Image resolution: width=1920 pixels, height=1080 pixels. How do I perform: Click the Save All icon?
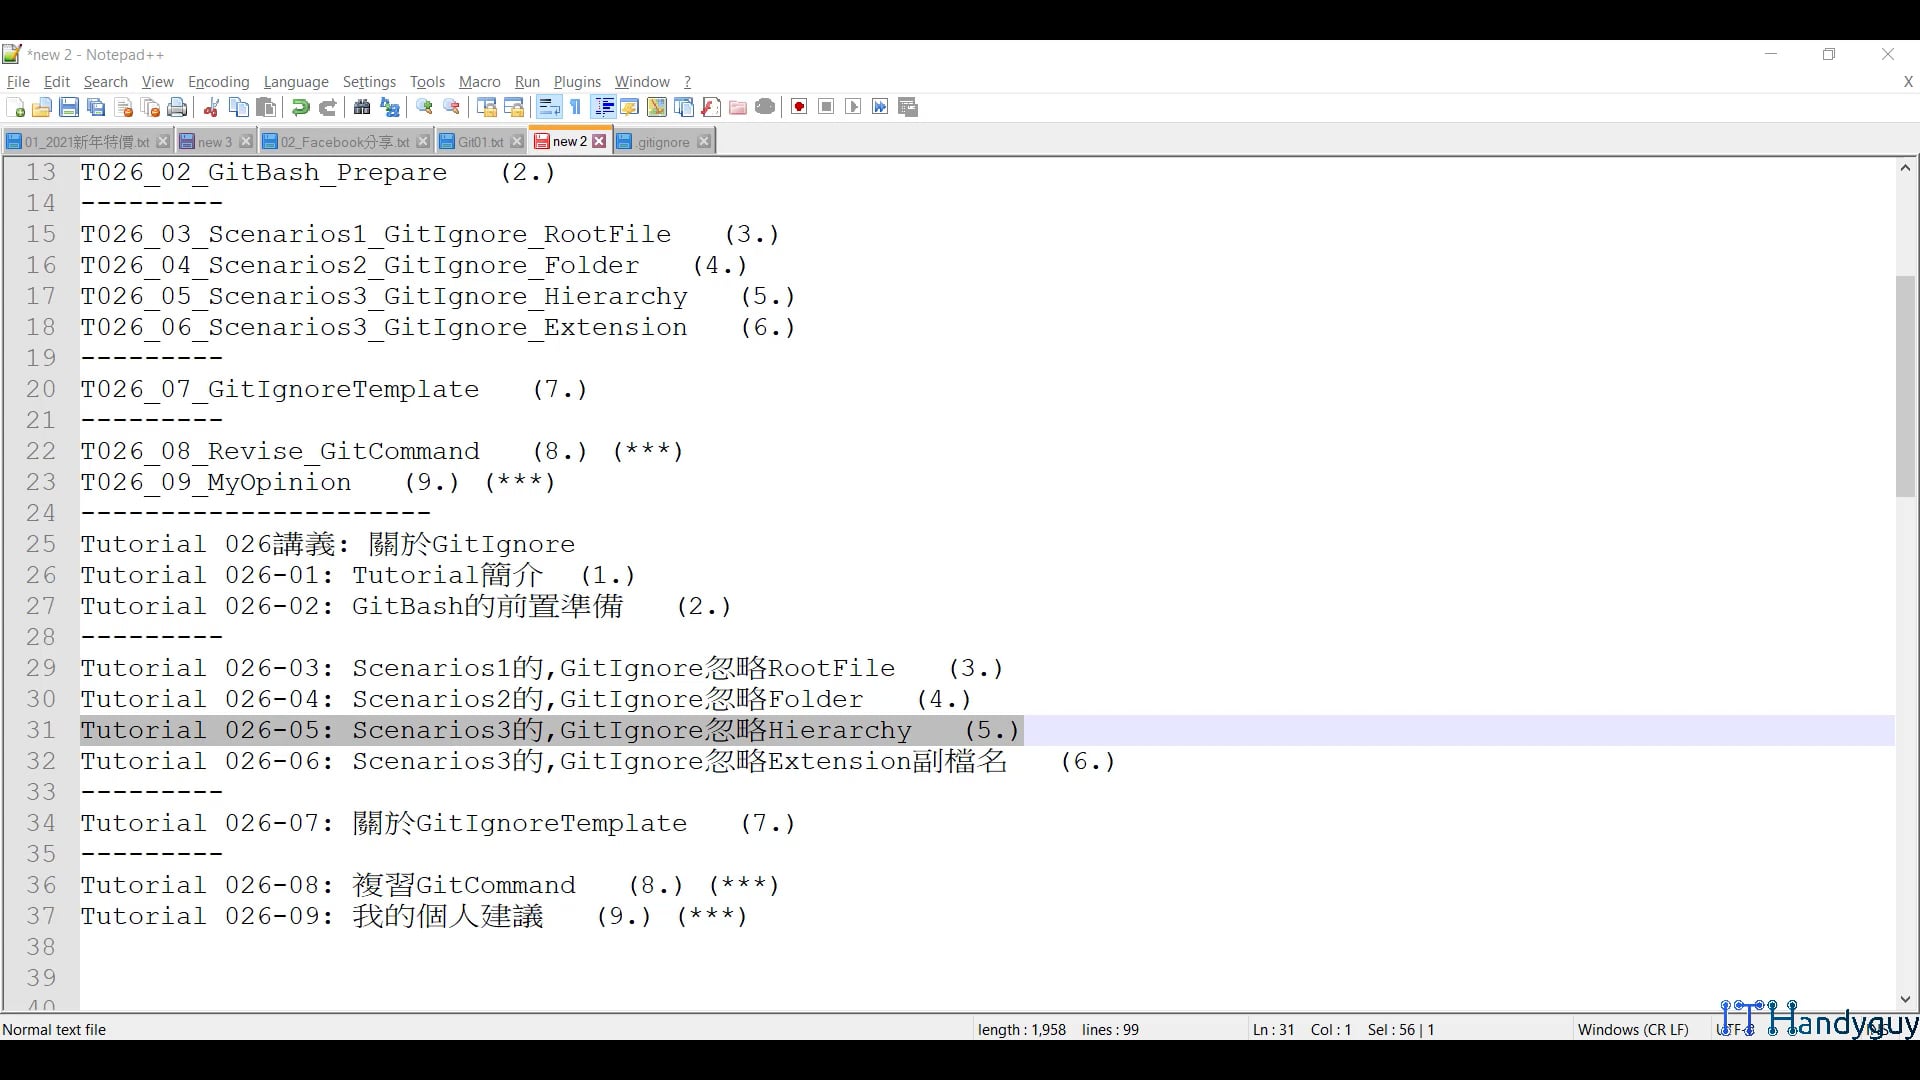pos(96,107)
